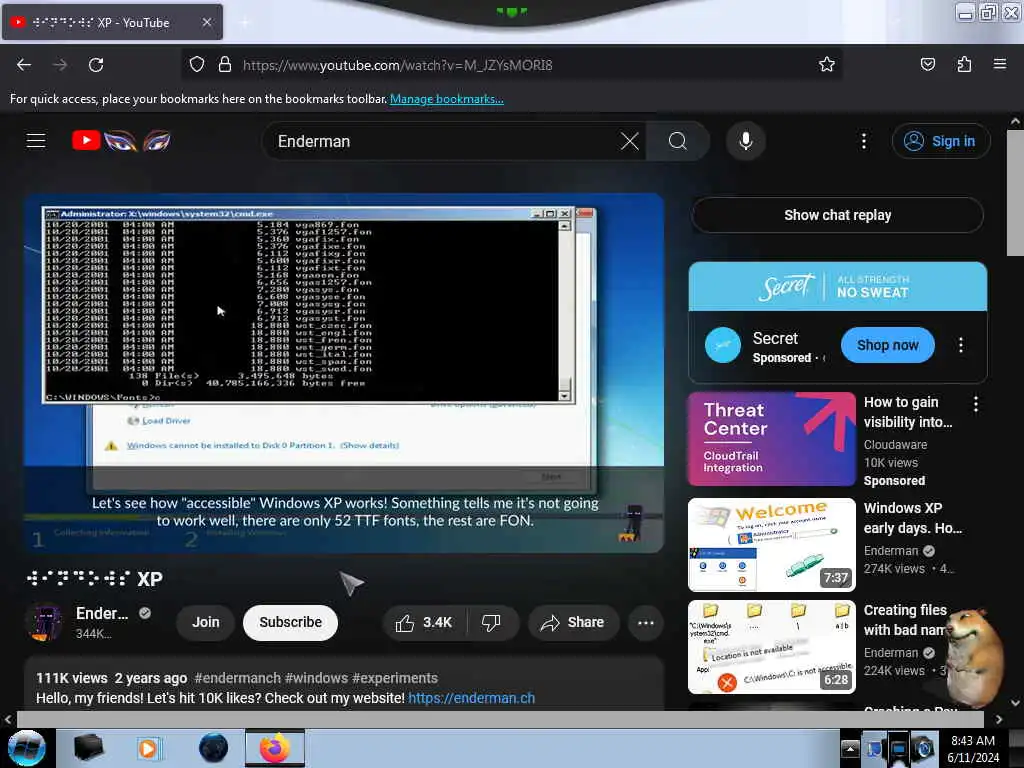Viewport: 1024px width, 768px height.
Task: Open the extensions puzzle icon
Action: 964,65
